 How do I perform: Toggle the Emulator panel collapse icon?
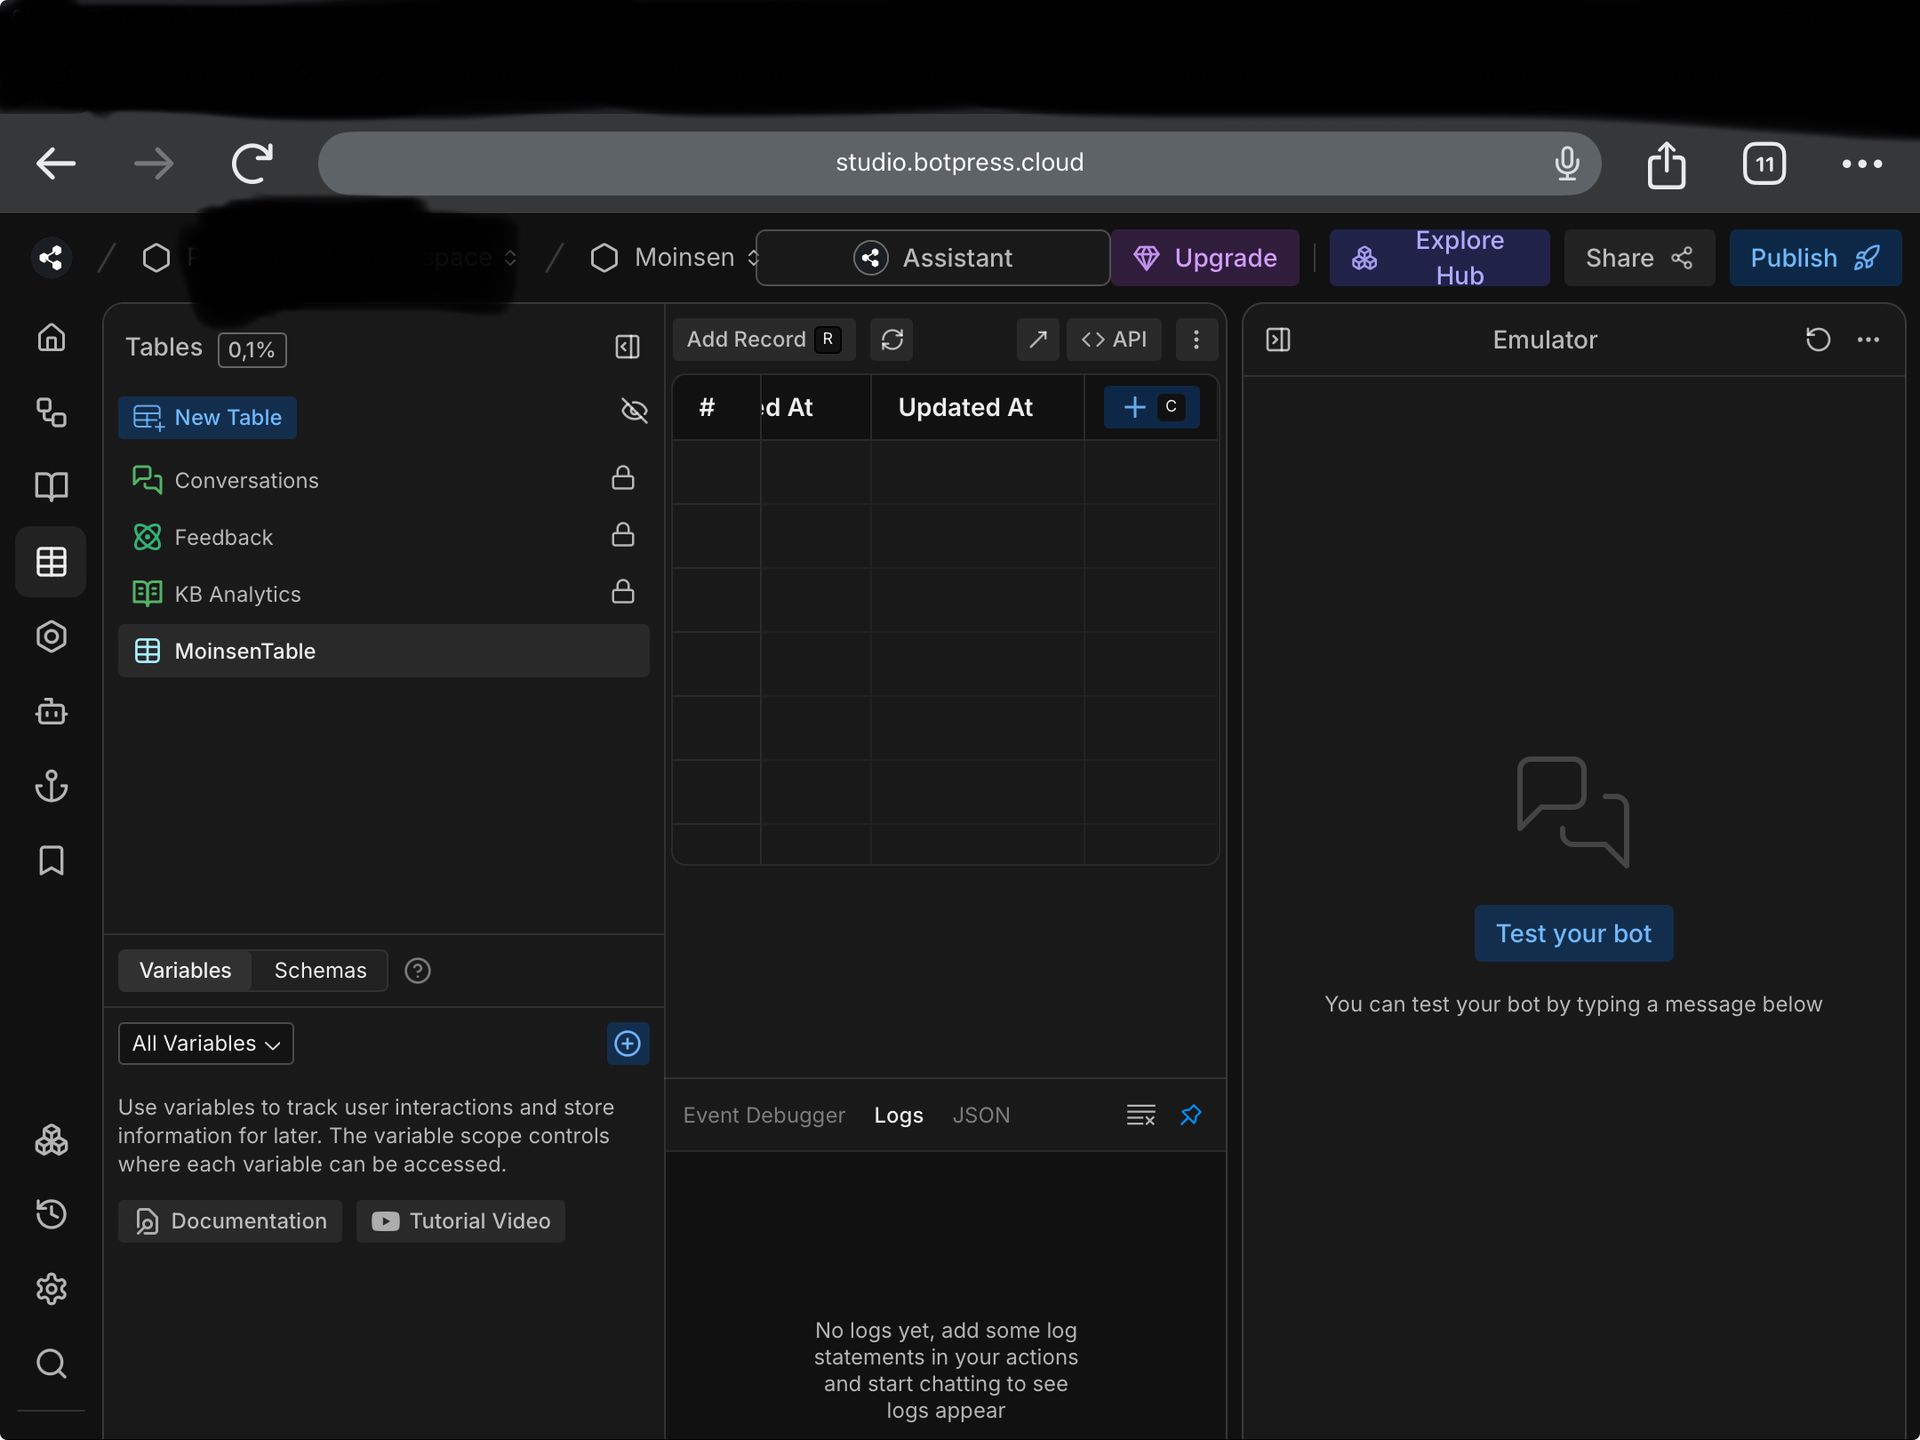click(x=1278, y=340)
